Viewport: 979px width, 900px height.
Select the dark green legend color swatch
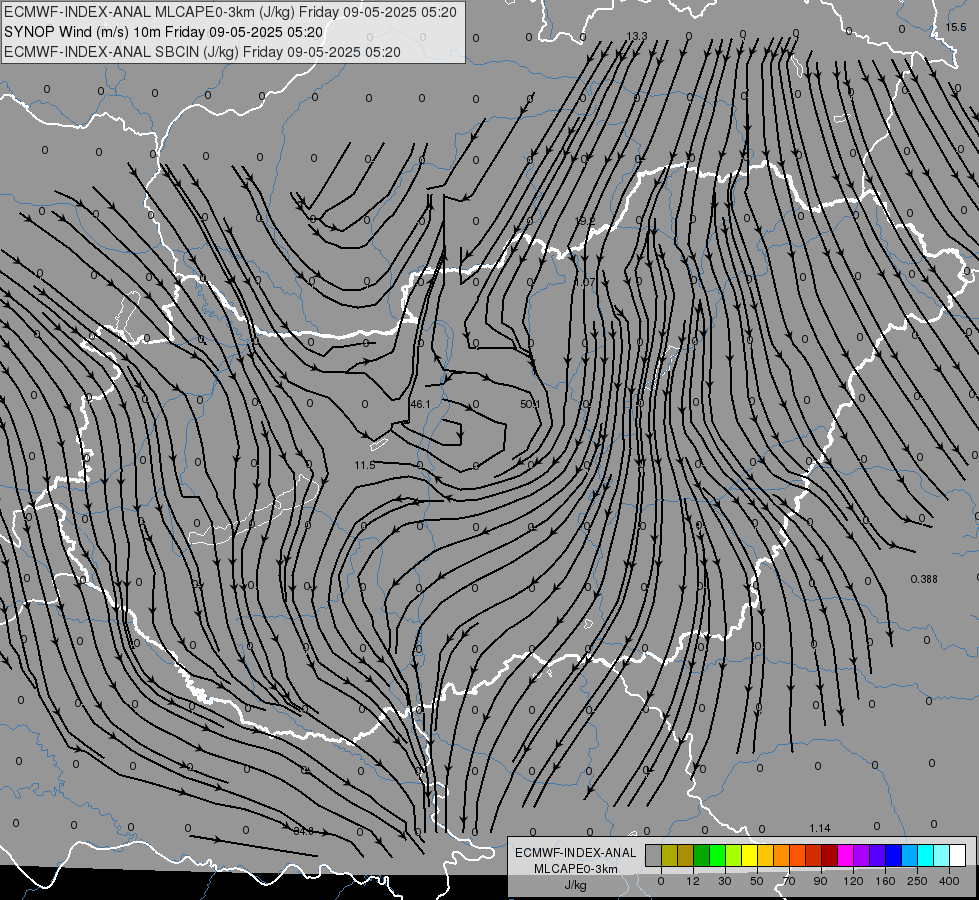702,855
